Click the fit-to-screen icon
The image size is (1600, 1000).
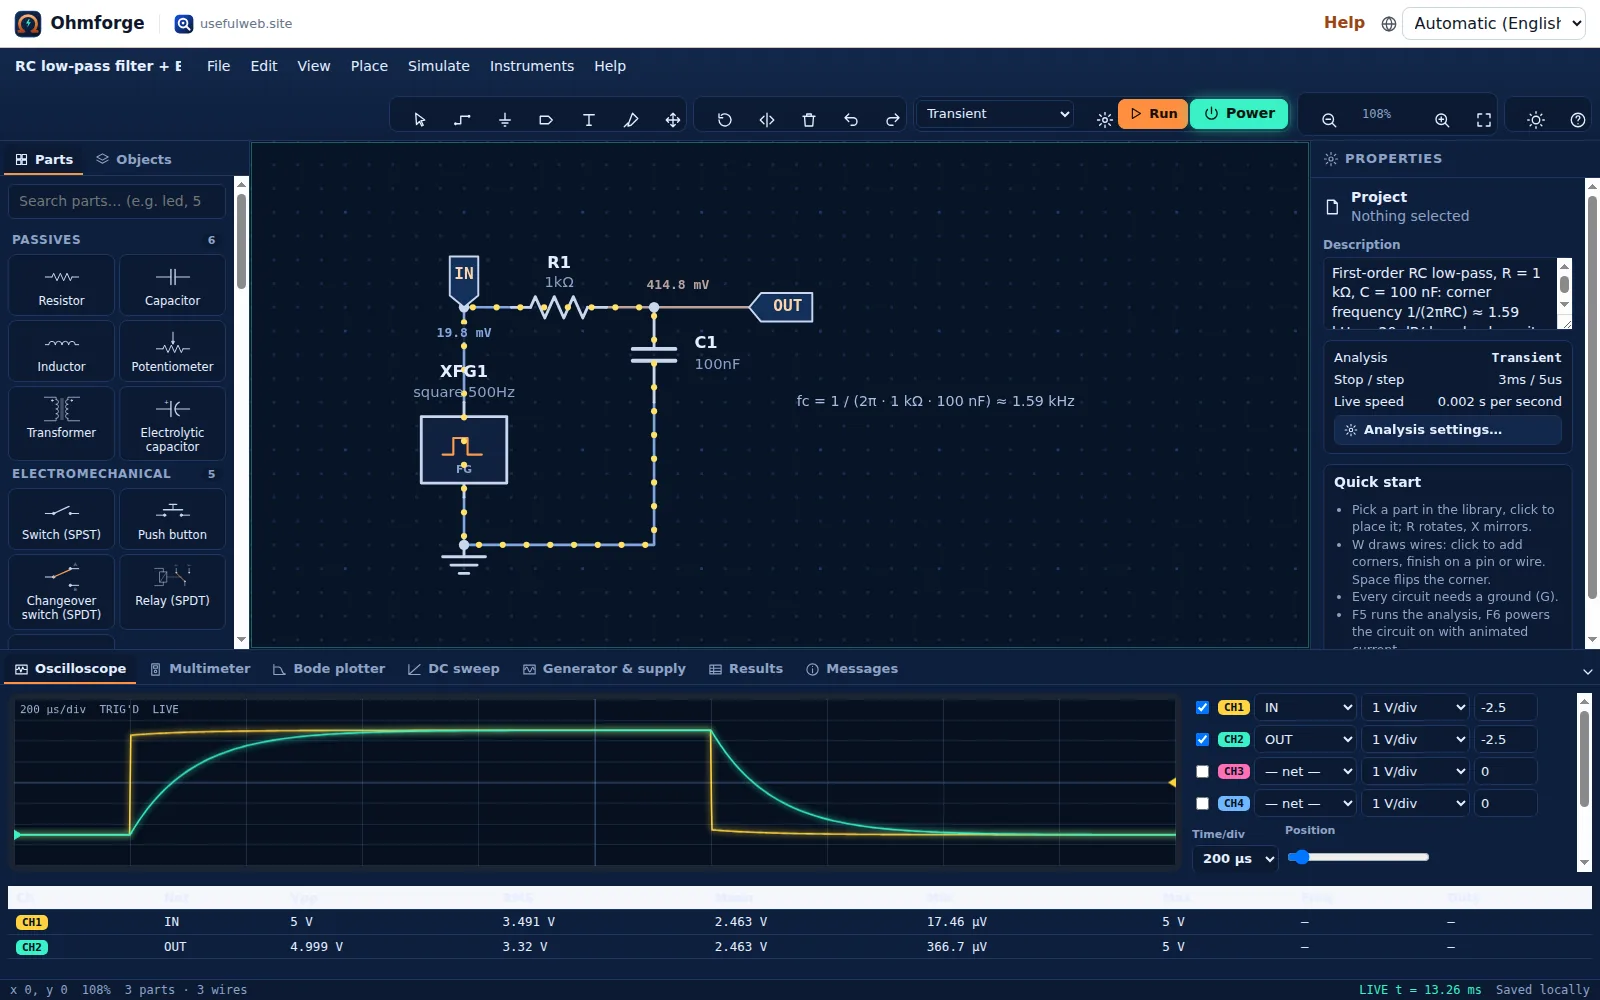[1484, 119]
